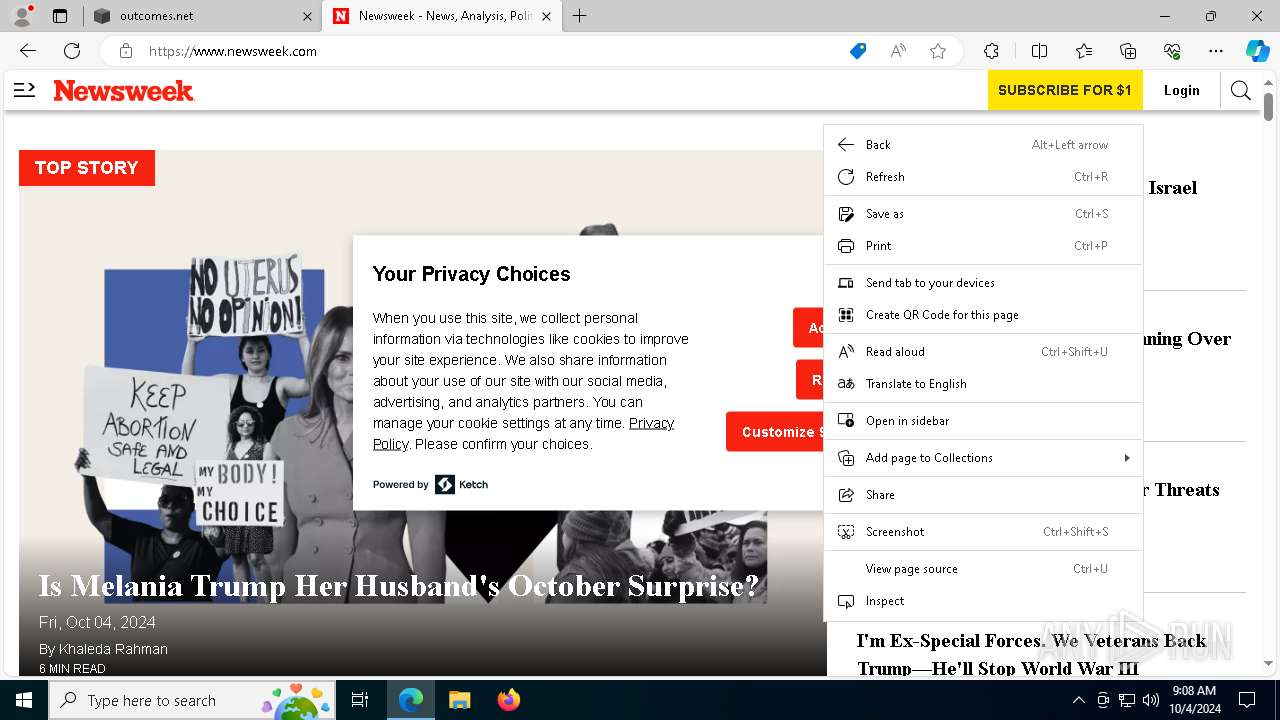
Task: Open File Explorer from the taskbar
Action: [459, 700]
